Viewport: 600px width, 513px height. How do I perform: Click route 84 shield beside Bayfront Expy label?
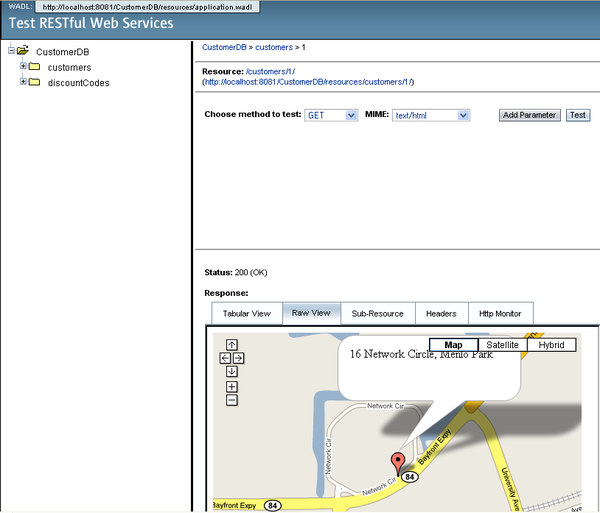point(272,505)
